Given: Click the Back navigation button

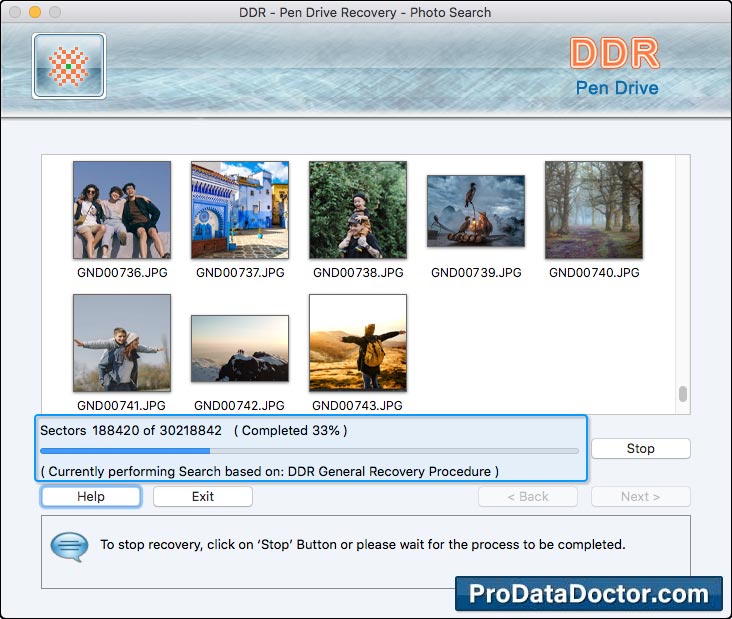Looking at the screenshot, I should coord(528,497).
